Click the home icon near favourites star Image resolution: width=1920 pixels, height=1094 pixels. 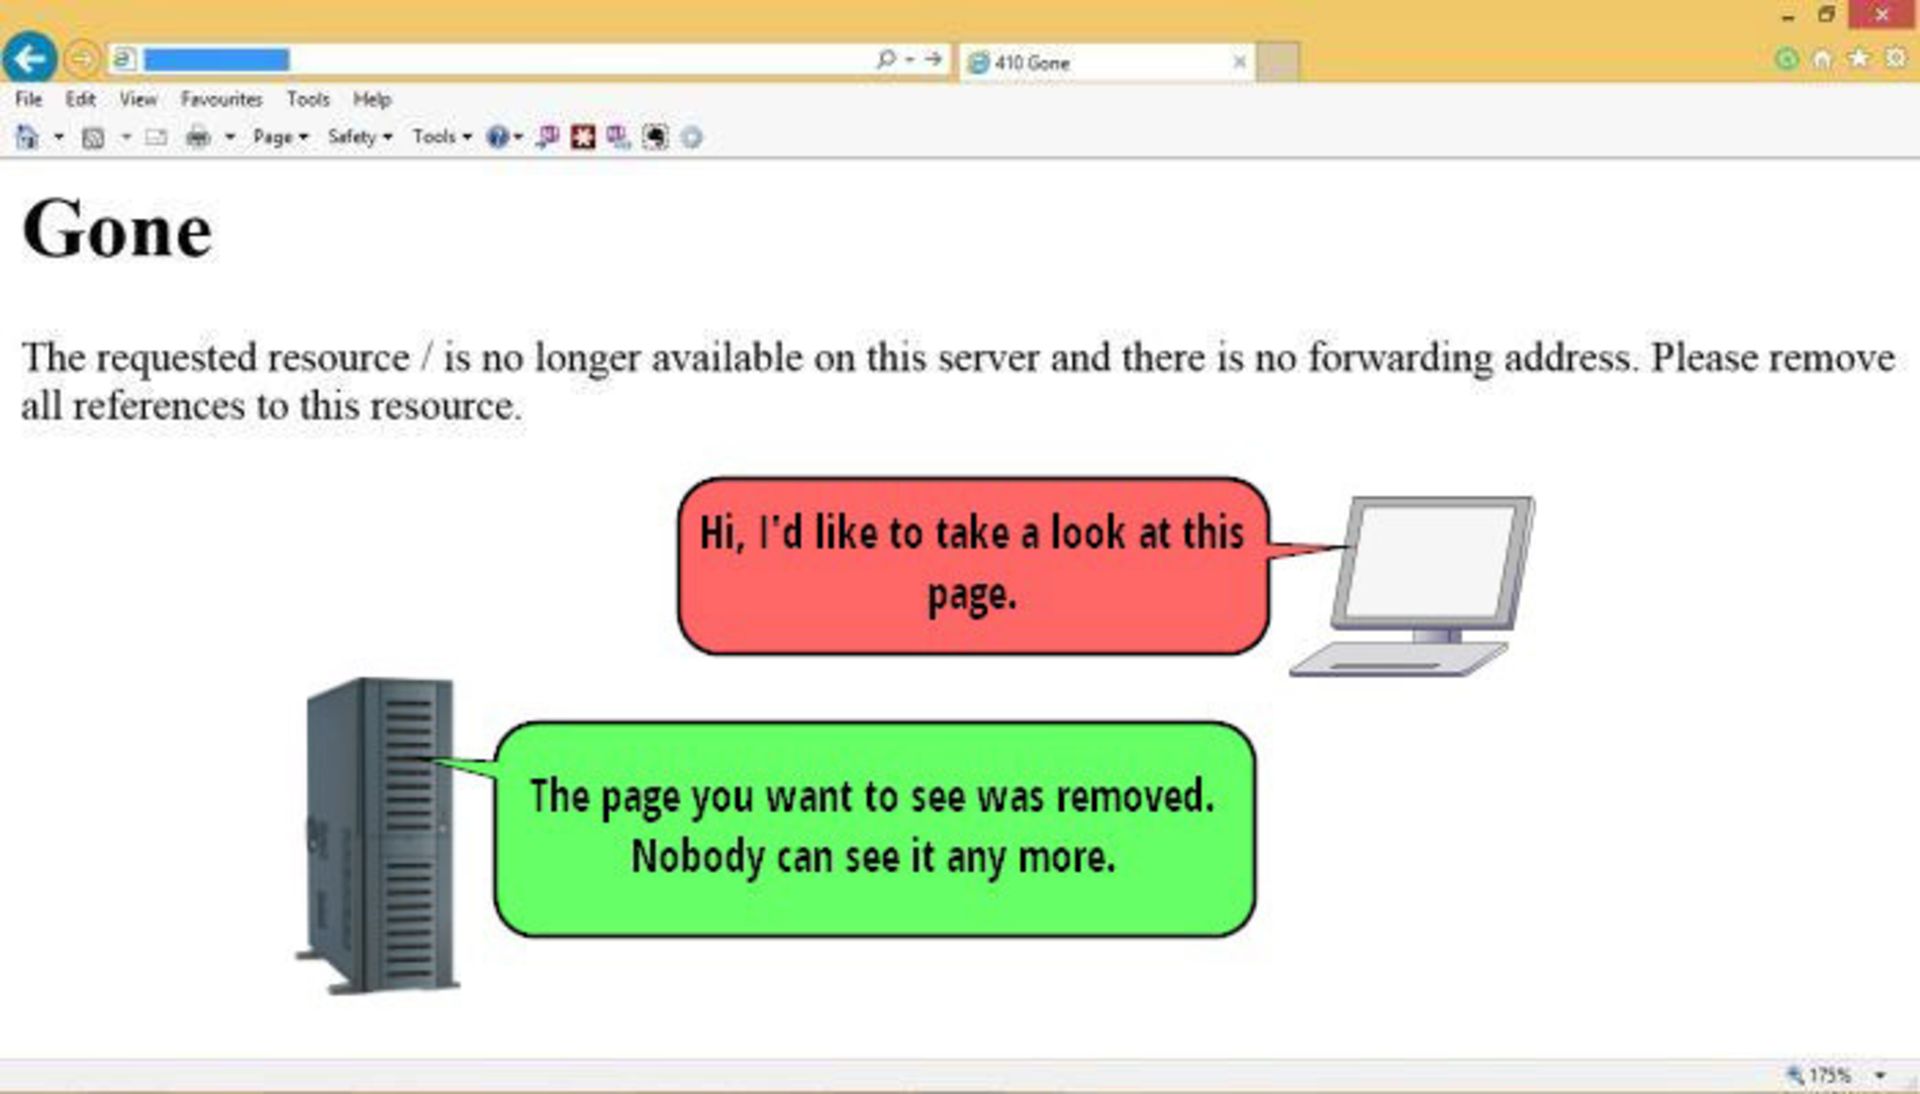(1822, 59)
